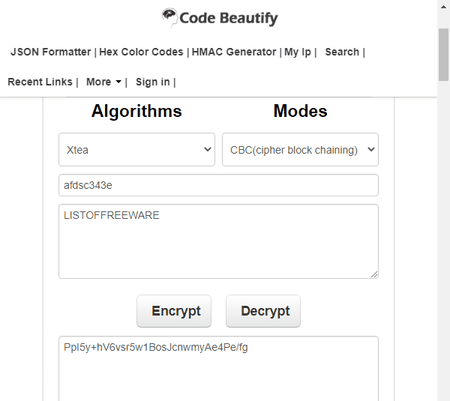Image resolution: width=450 pixels, height=401 pixels.
Task: Go to HMAC Generator page
Action: tap(234, 52)
